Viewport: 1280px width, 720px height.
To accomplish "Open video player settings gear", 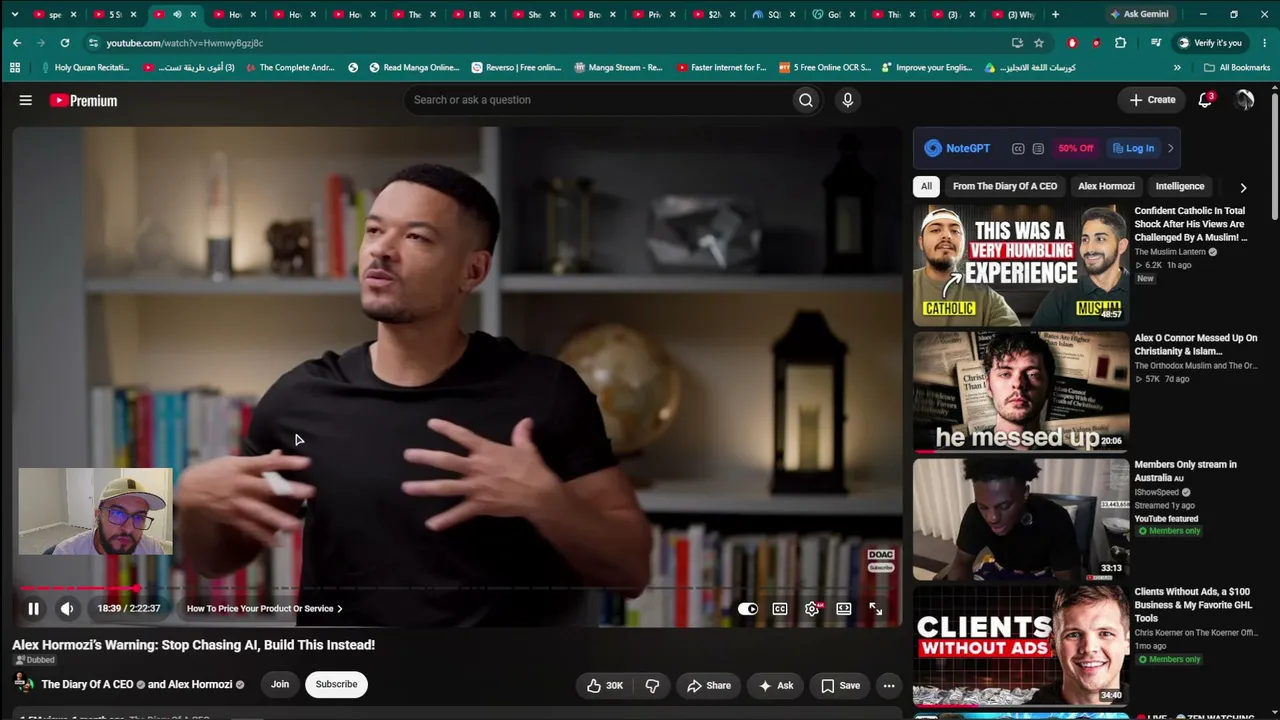I will [812, 608].
